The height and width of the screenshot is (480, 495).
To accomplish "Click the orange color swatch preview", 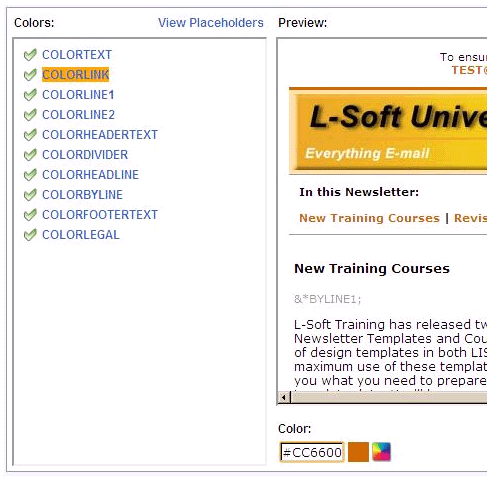I will tap(358, 452).
